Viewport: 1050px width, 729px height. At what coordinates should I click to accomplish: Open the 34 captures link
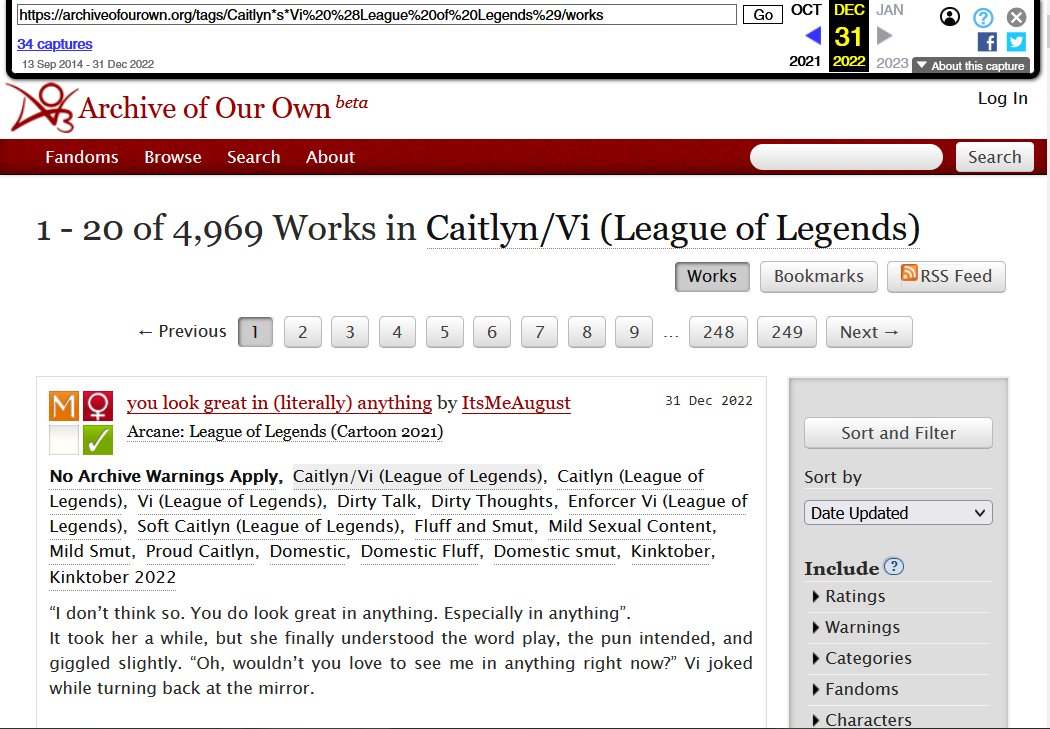coord(55,44)
